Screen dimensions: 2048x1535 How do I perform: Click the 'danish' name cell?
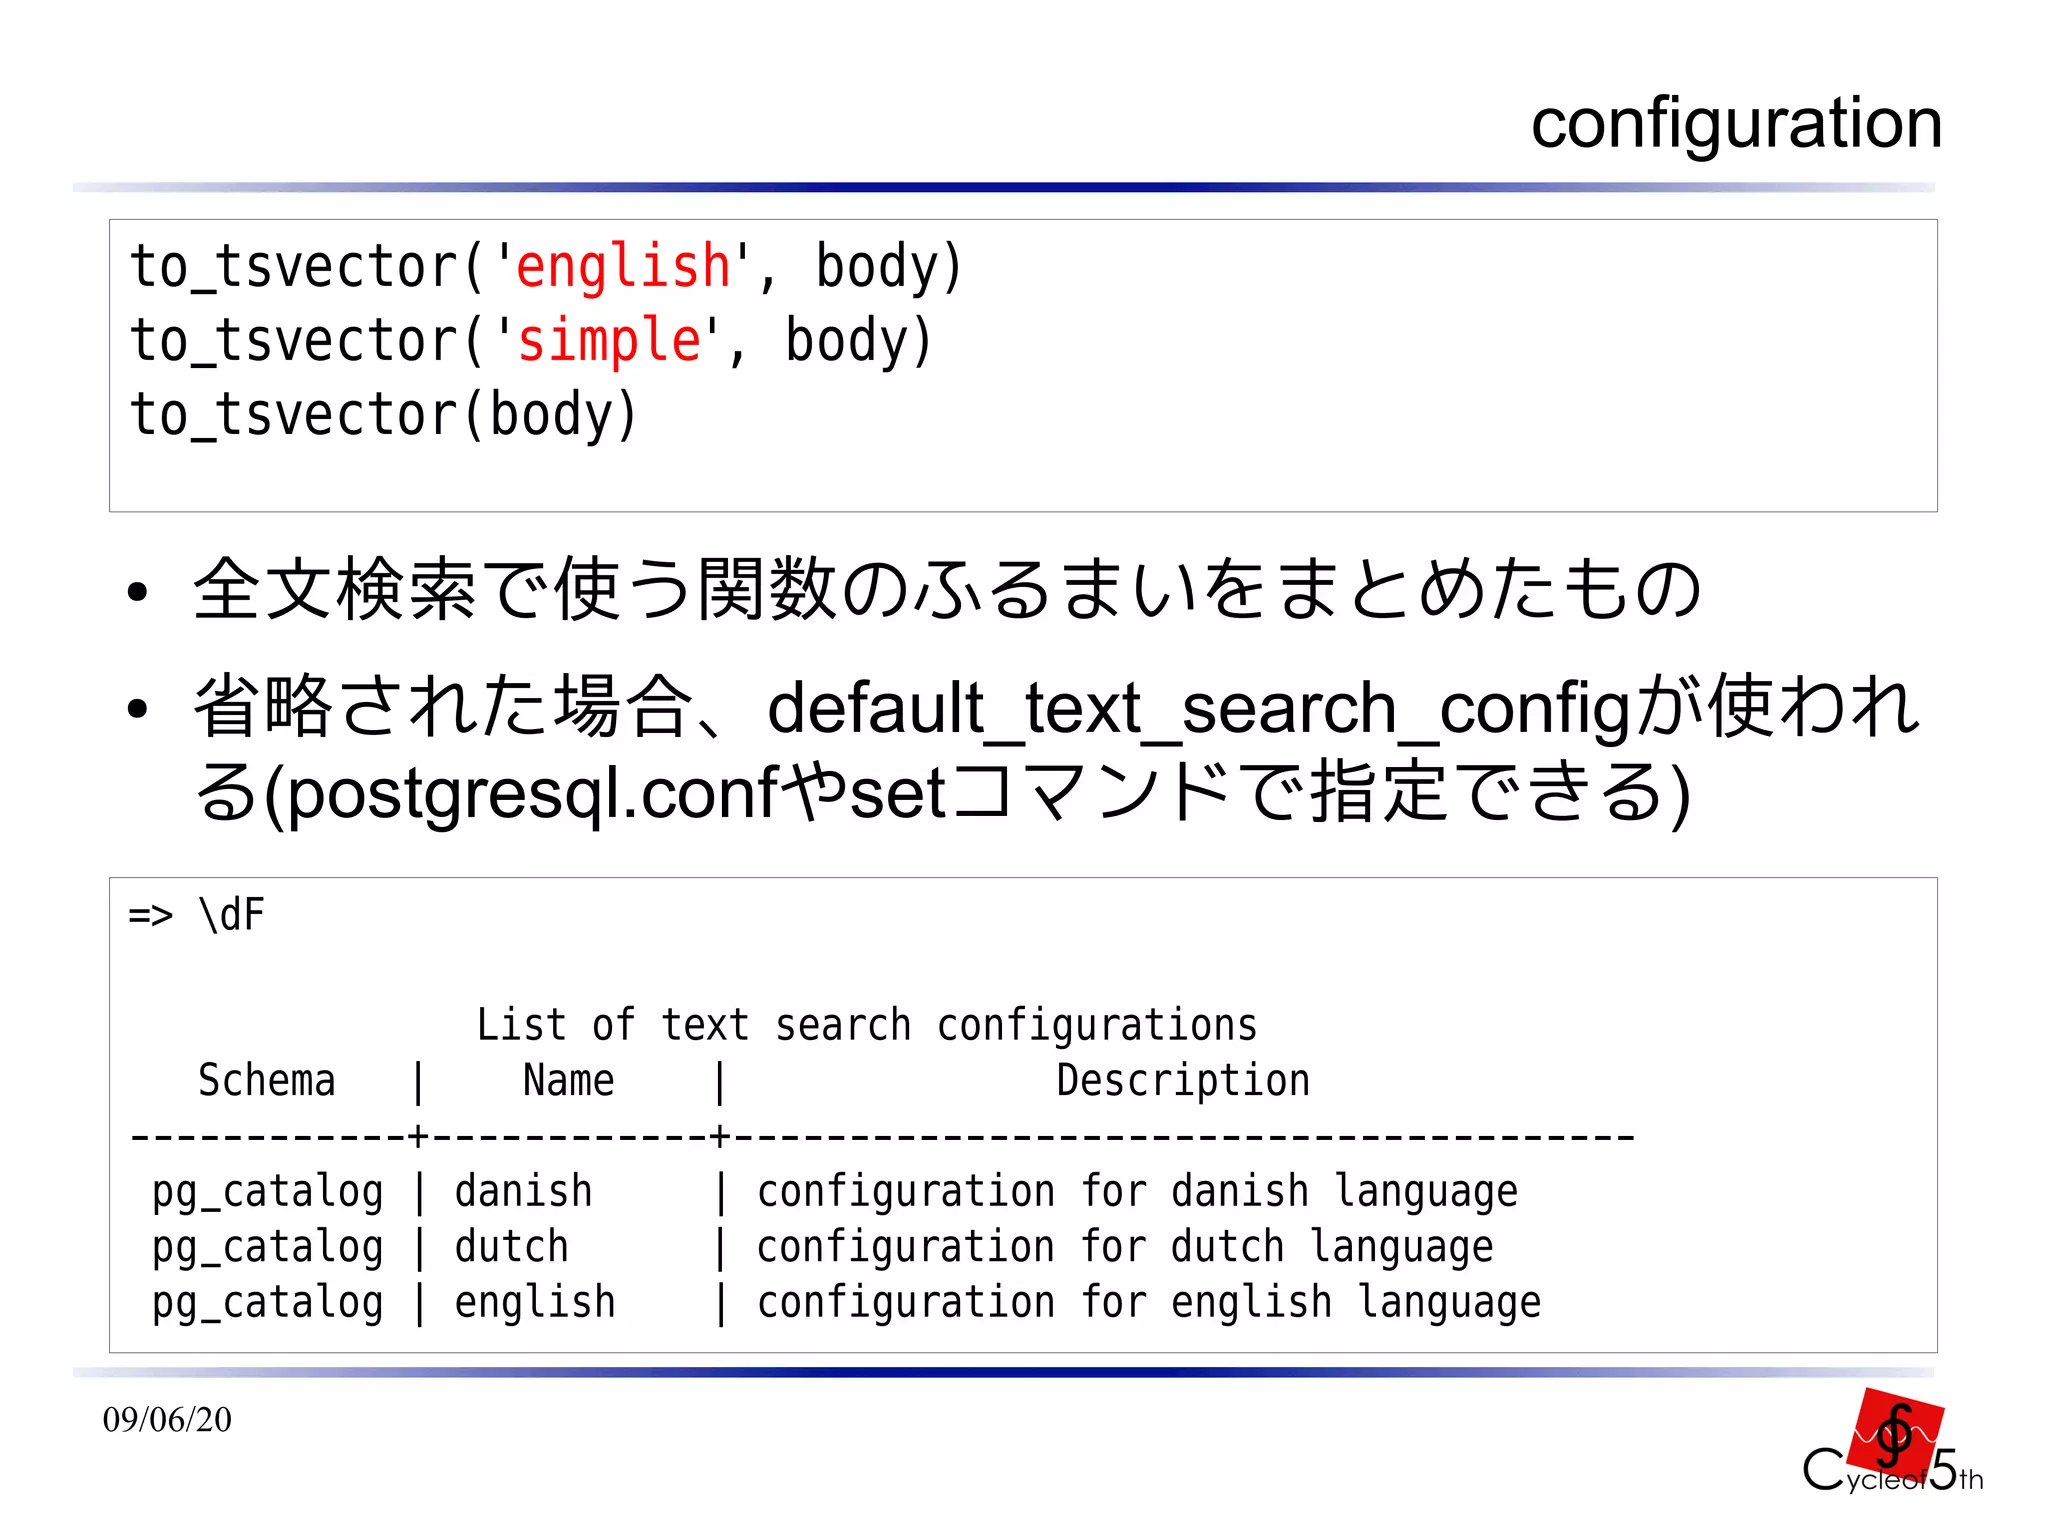coord(523,1192)
